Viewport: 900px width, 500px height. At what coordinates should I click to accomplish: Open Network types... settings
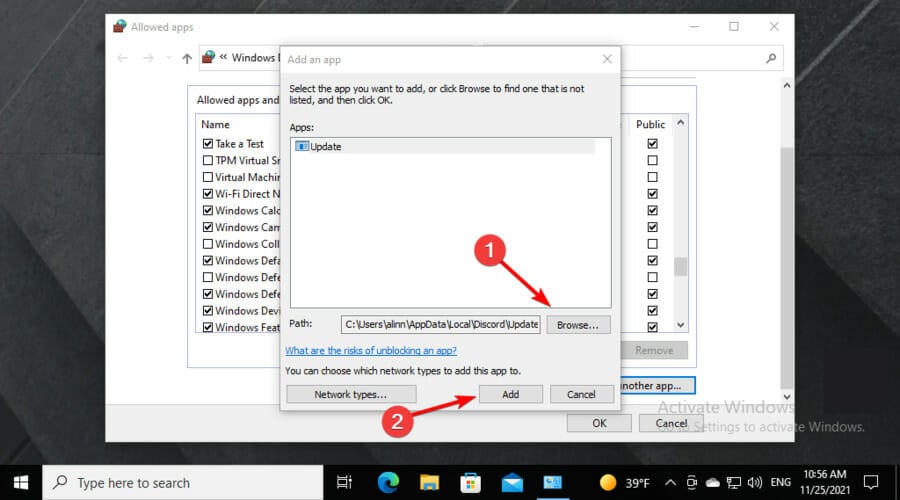pos(351,394)
